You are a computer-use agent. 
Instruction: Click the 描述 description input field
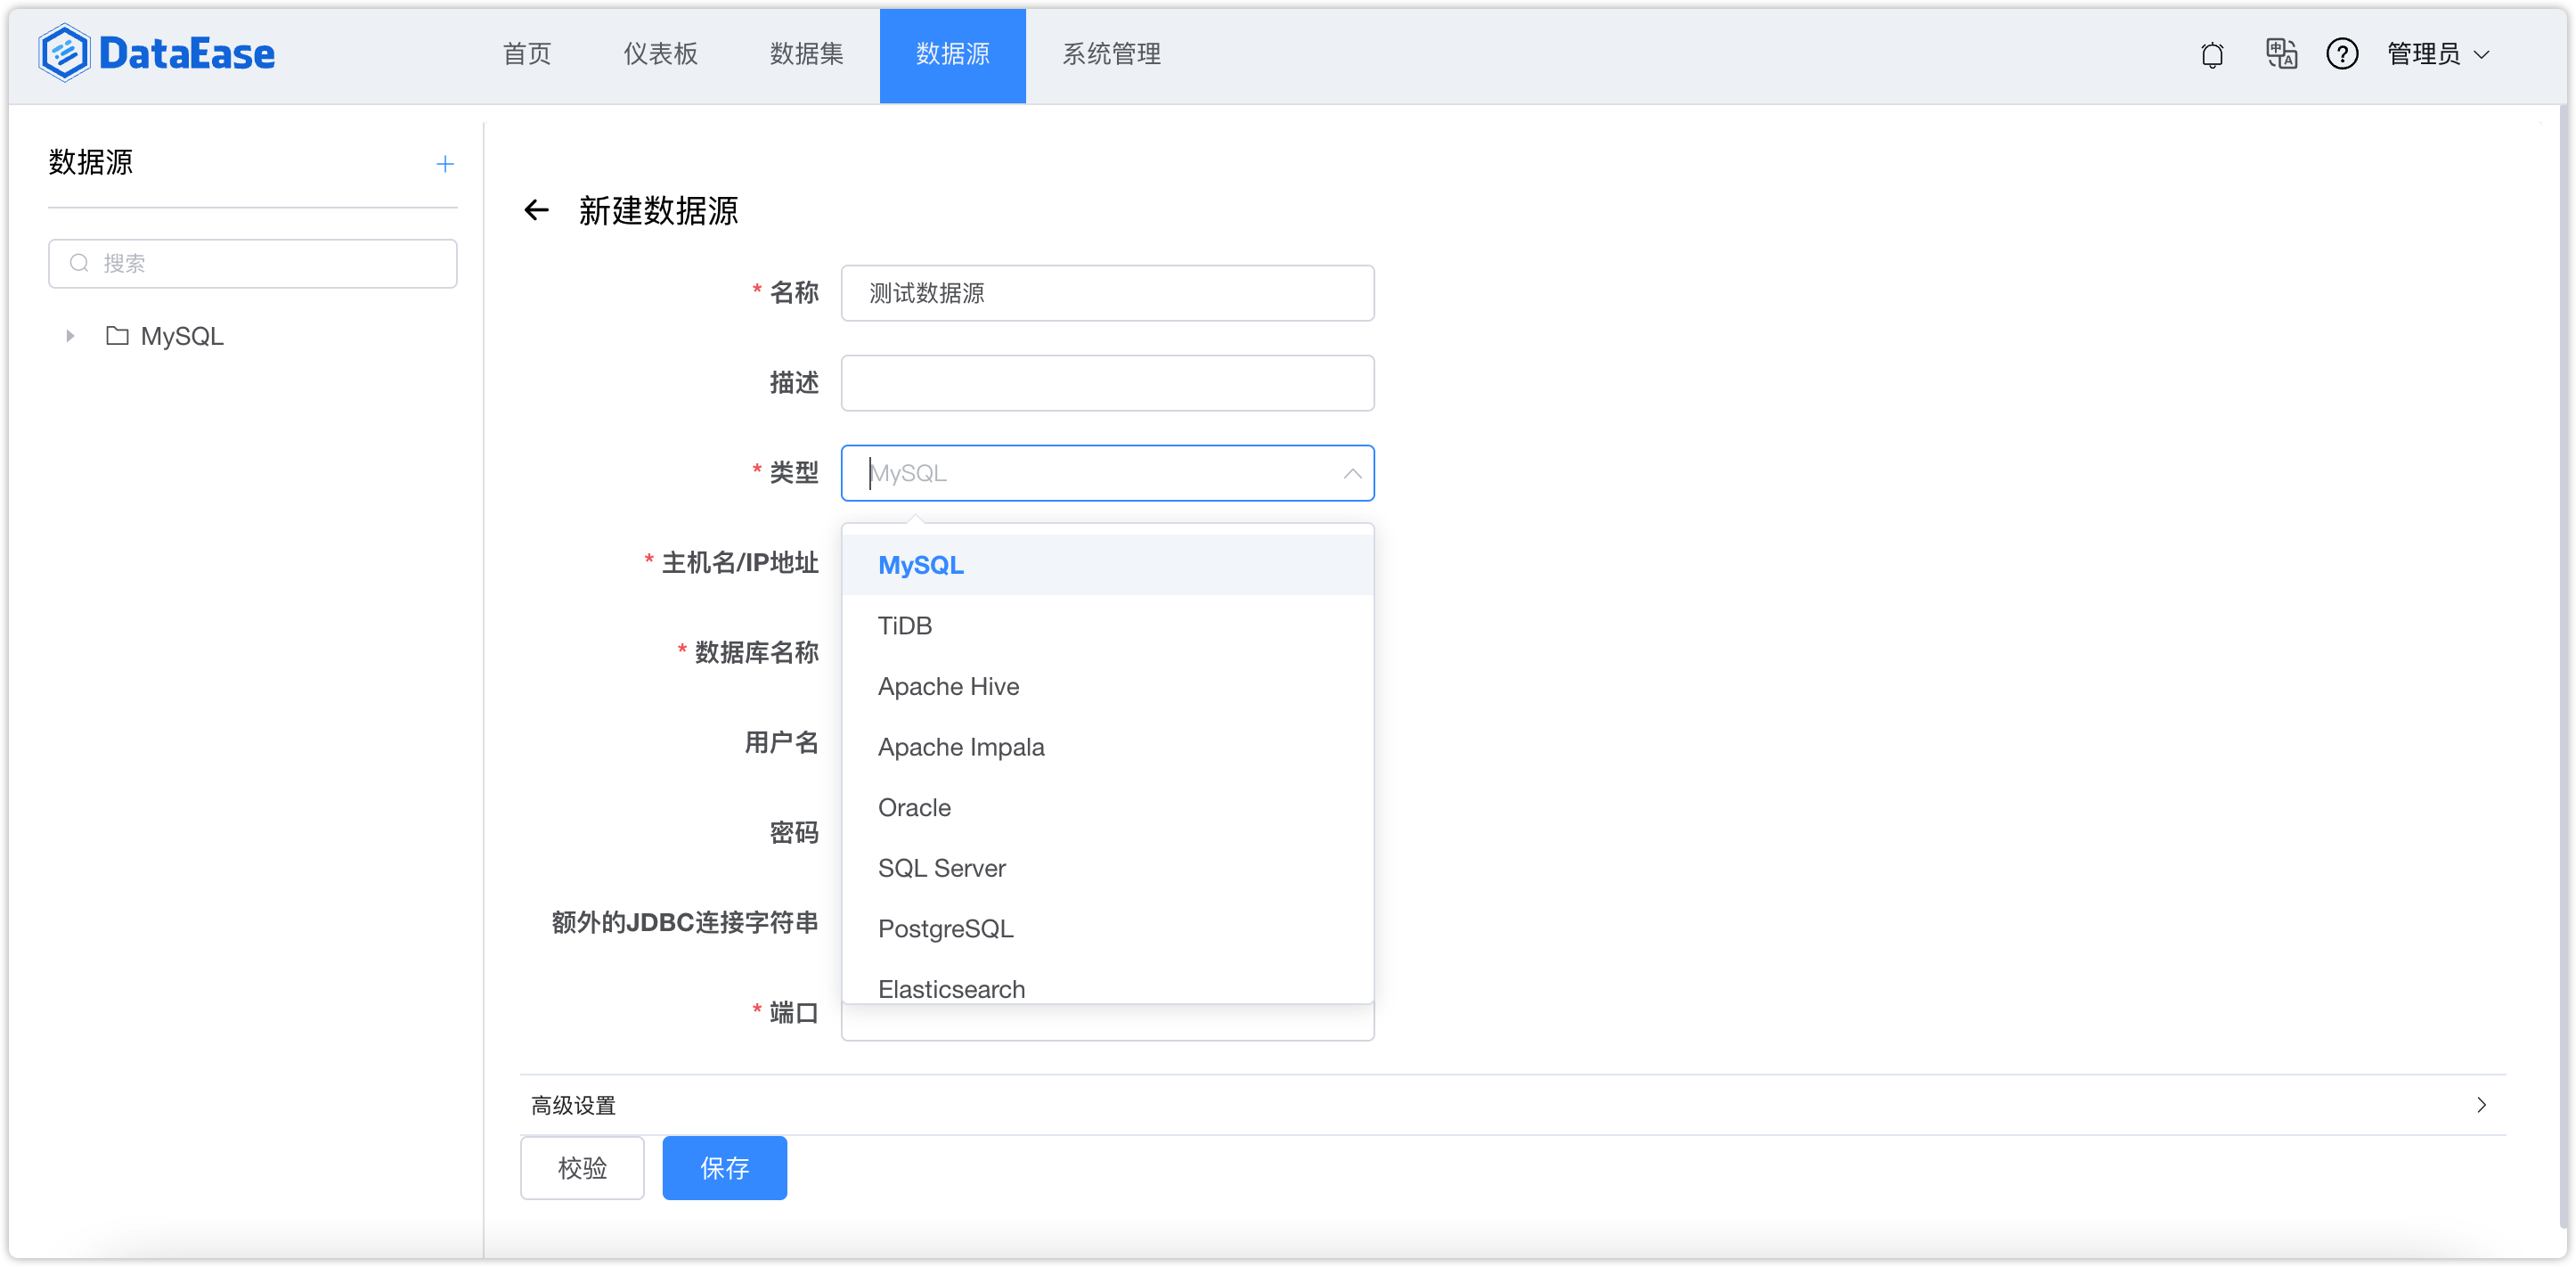pos(1107,382)
